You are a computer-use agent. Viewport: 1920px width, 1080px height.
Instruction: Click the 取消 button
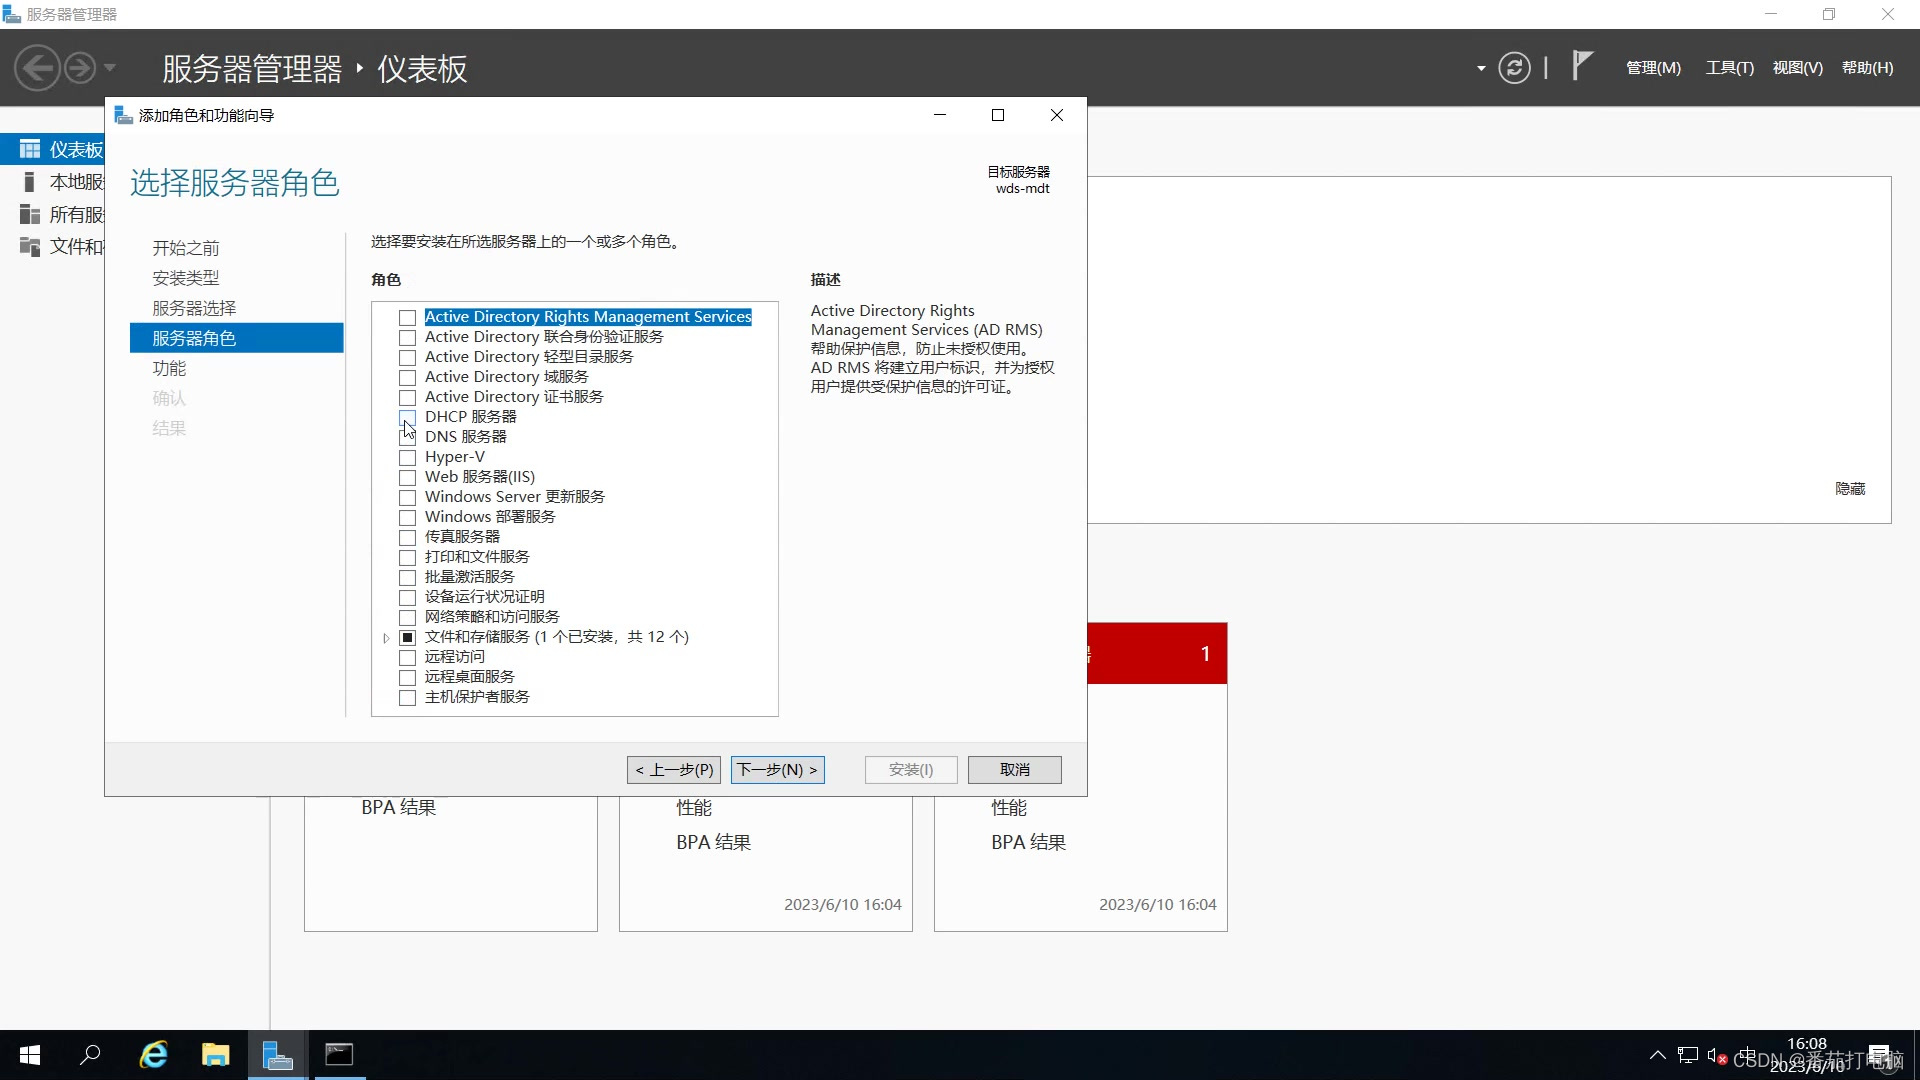(1014, 769)
